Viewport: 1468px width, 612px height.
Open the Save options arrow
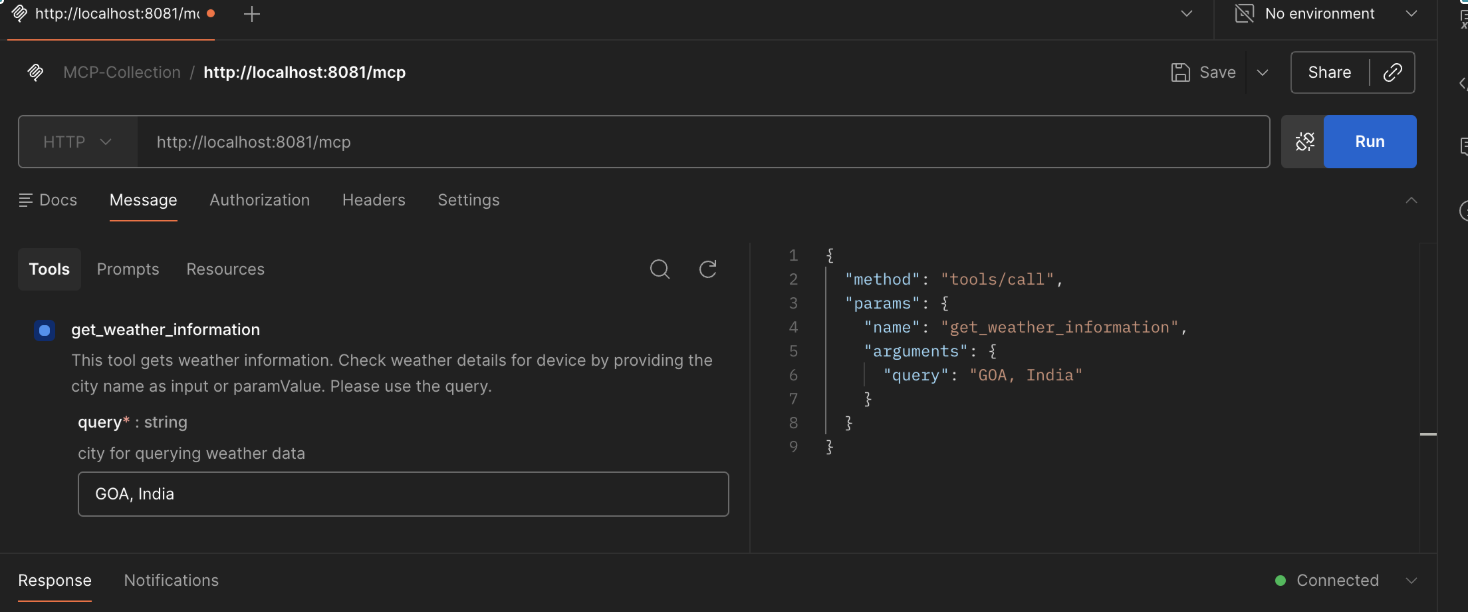[x=1262, y=72]
